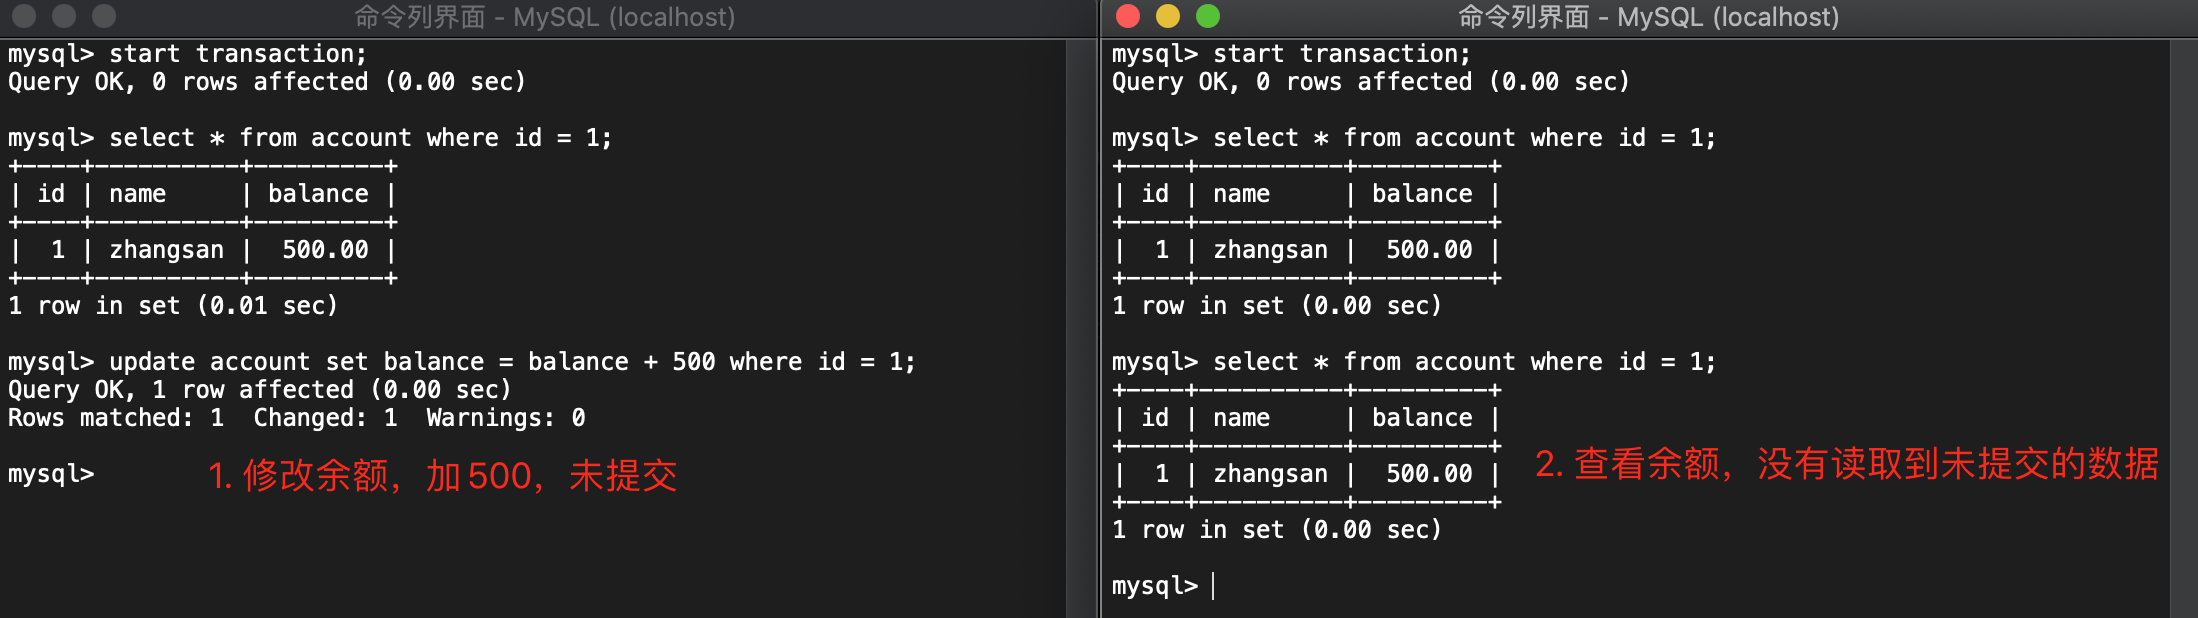Click the active mysql prompt cursor in right terminal
The width and height of the screenshot is (2198, 618).
1213,586
